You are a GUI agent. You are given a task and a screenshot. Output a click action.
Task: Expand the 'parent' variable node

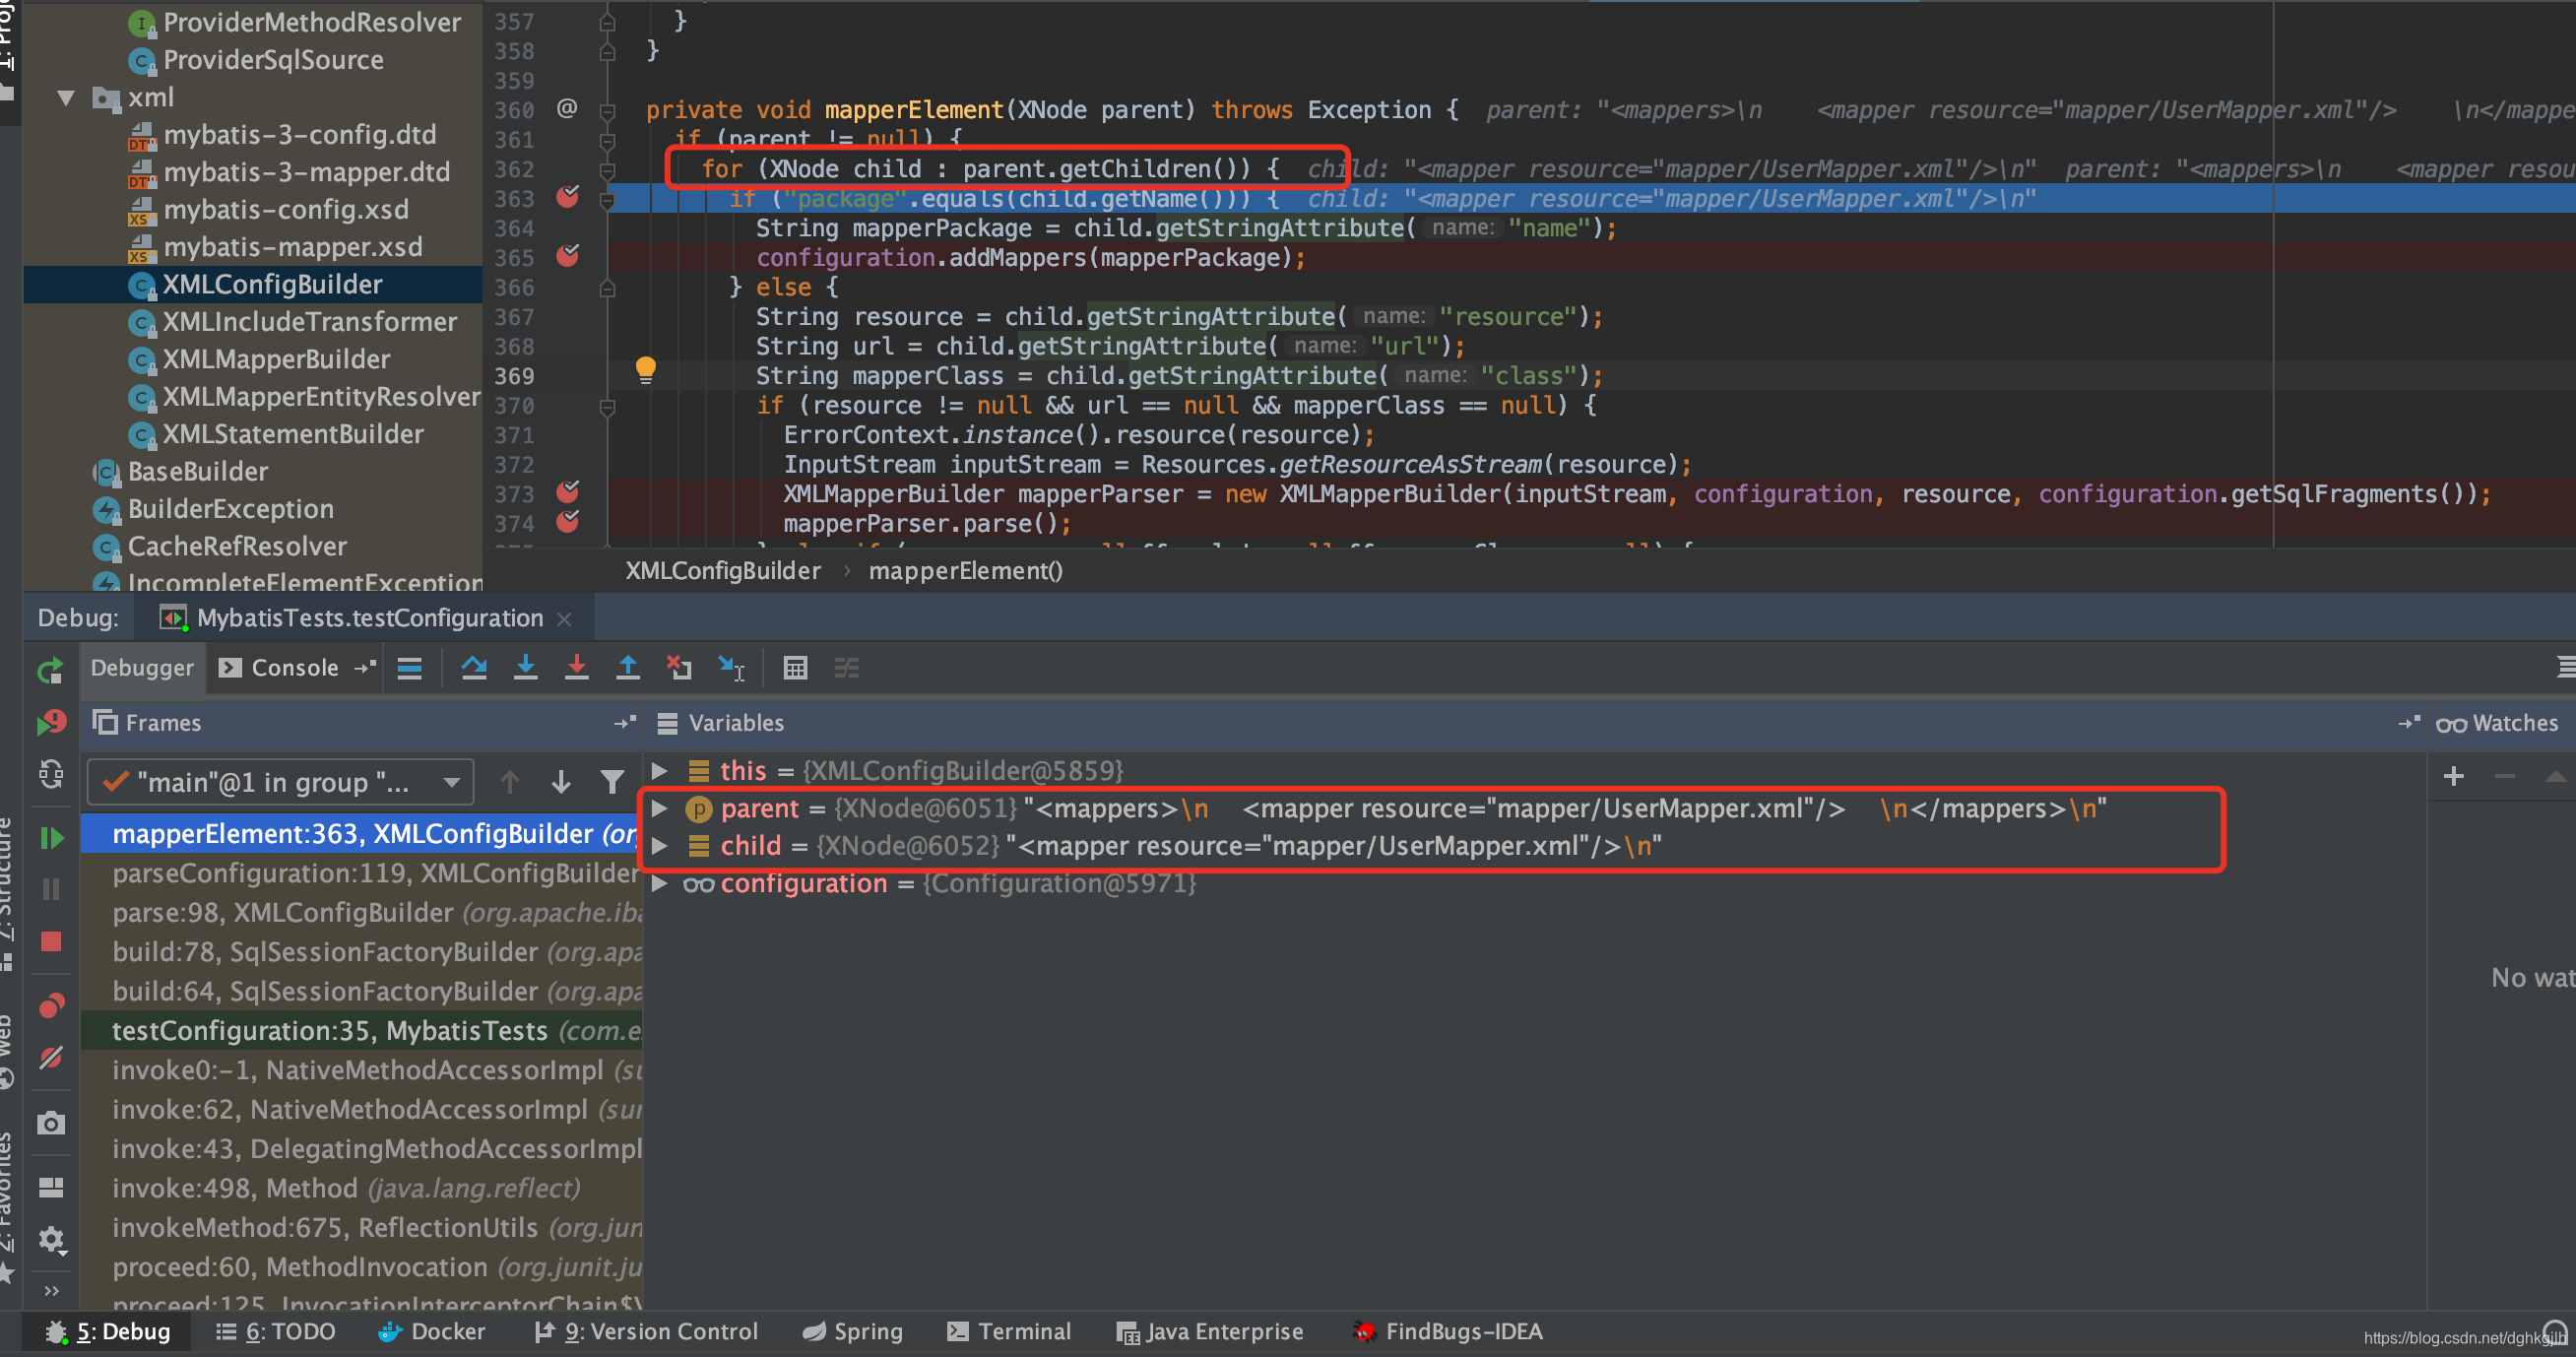click(659, 808)
